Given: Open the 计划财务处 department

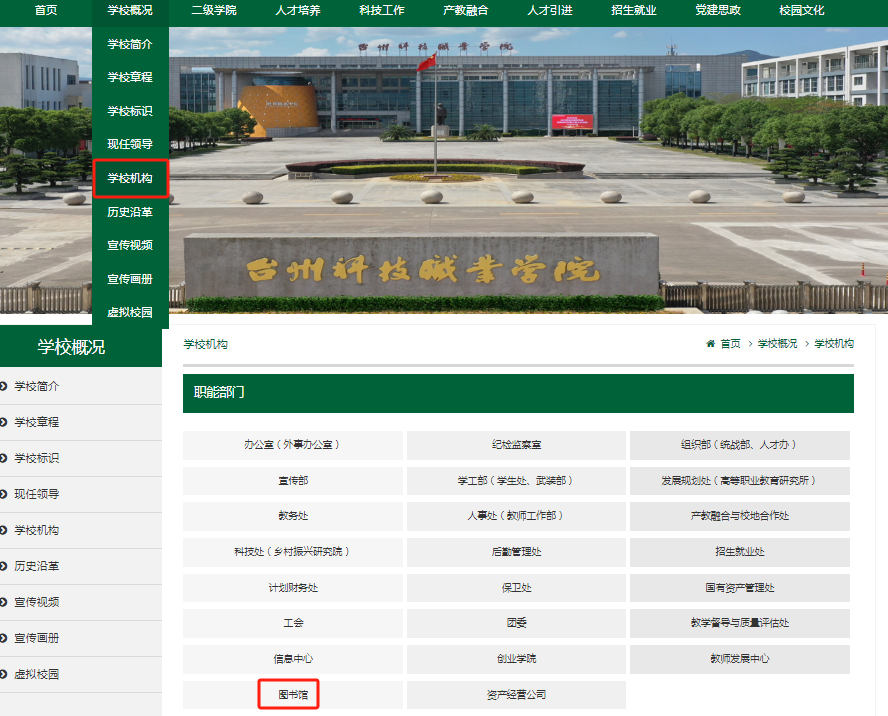Looking at the screenshot, I should [x=293, y=588].
